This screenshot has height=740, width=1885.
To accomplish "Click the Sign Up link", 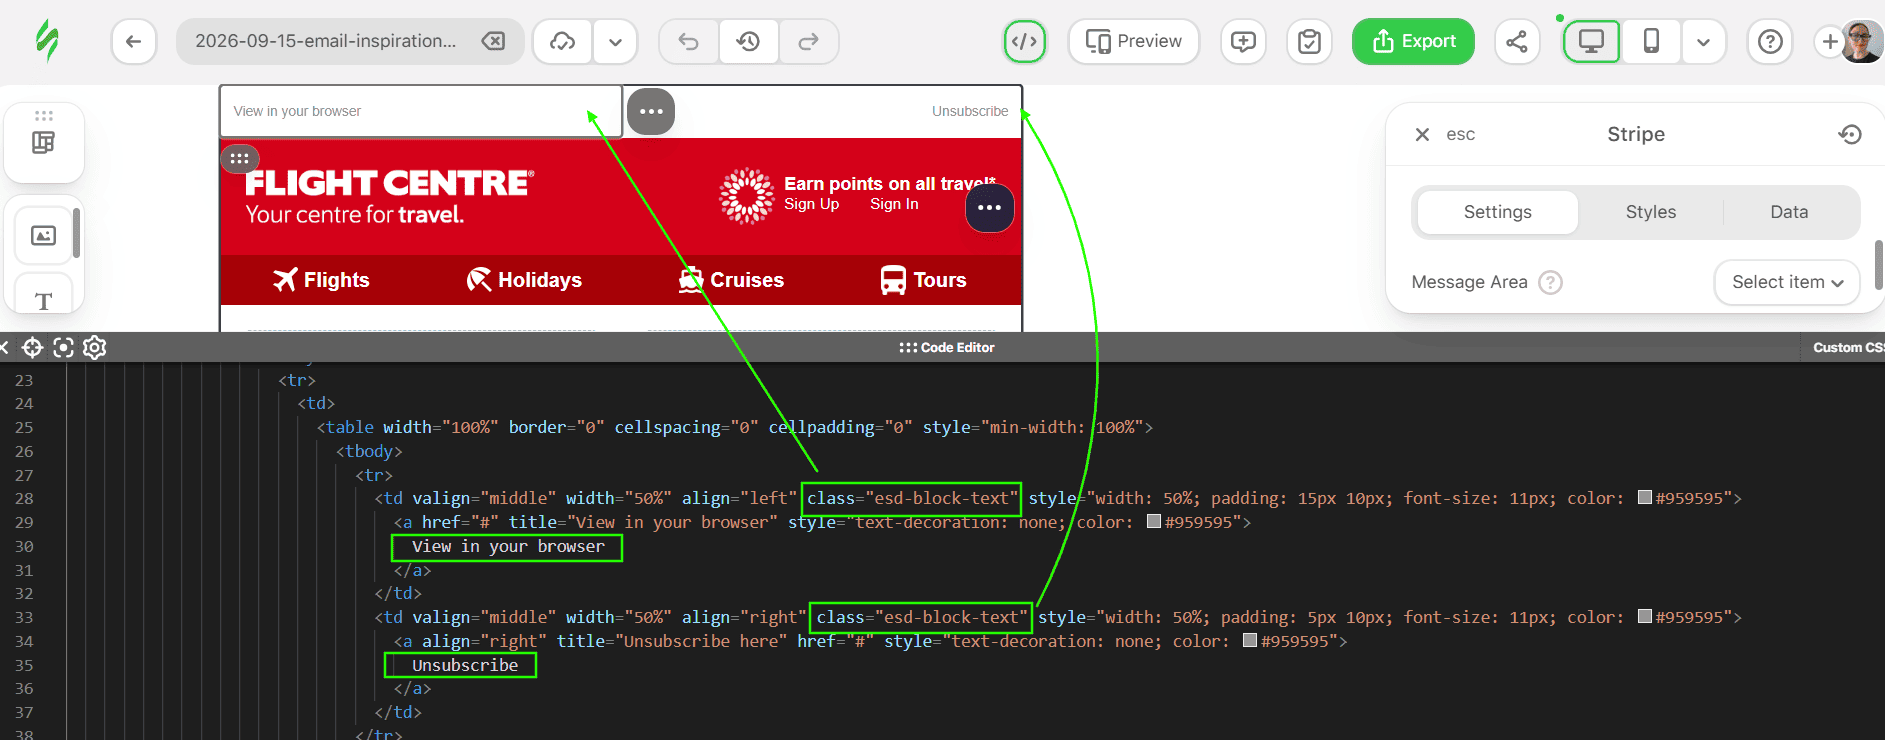I will click(812, 204).
